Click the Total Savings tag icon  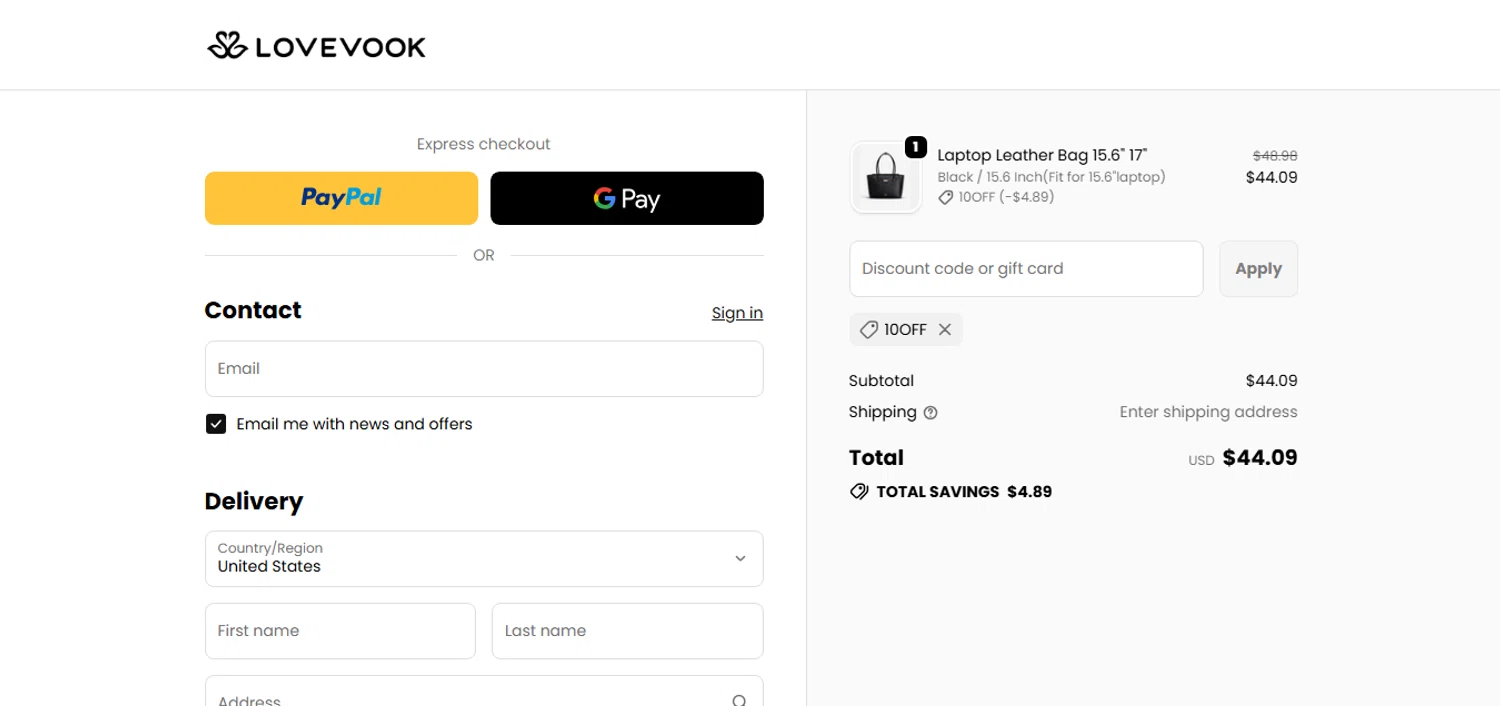click(859, 492)
